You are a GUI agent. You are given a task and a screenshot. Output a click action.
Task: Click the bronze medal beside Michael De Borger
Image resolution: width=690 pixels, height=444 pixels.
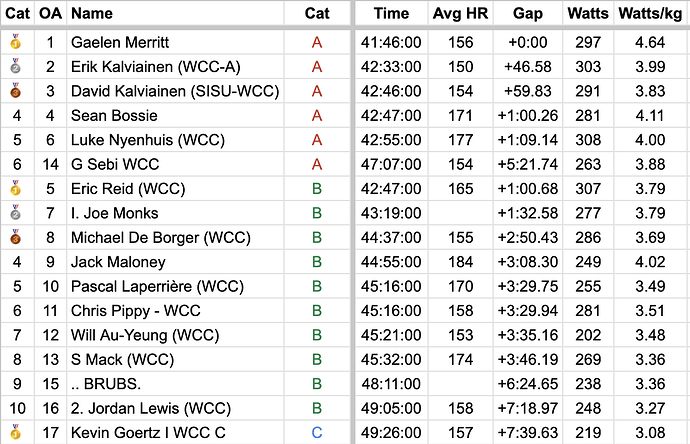click(x=15, y=238)
